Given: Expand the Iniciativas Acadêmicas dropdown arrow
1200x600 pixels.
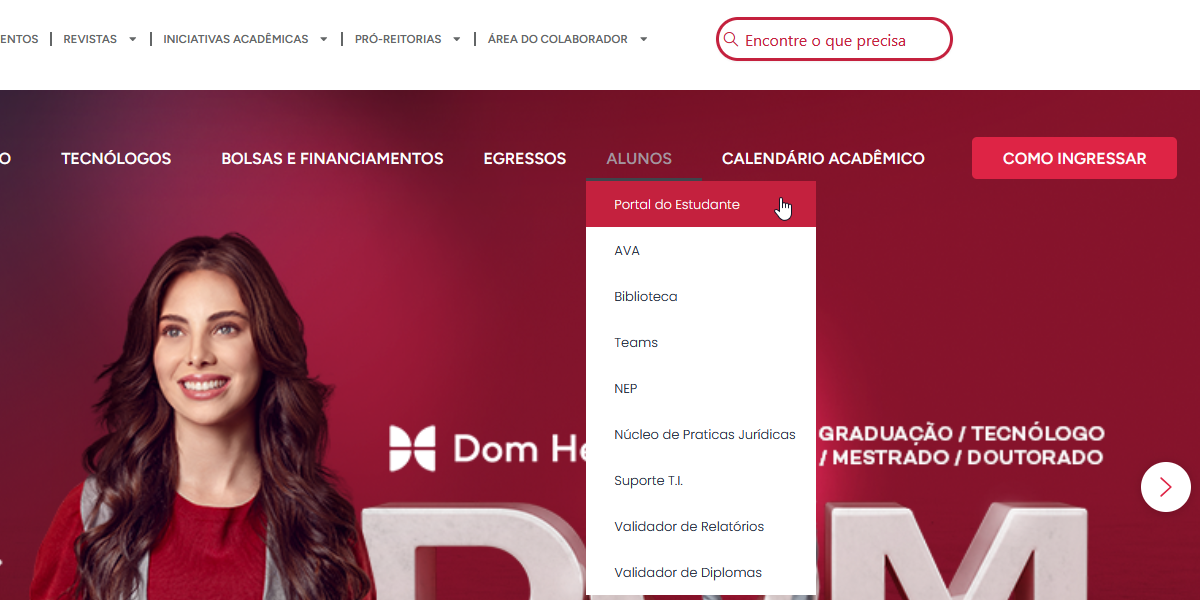Looking at the screenshot, I should coord(324,40).
